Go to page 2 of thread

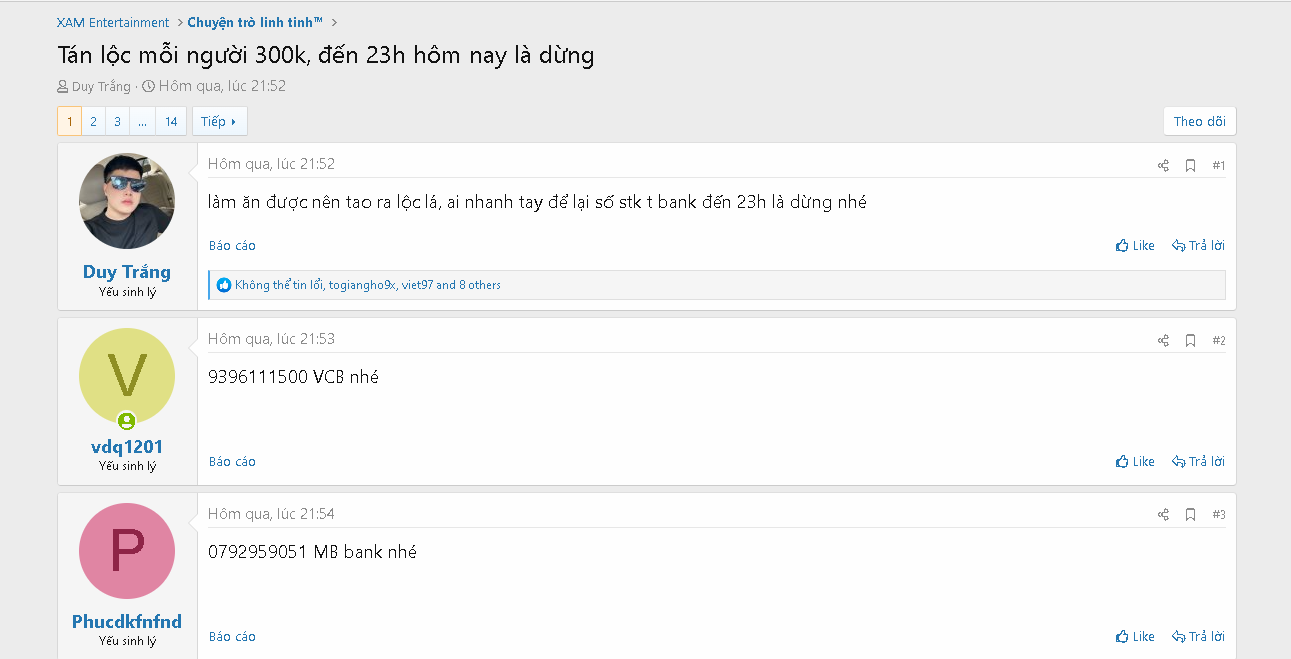[93, 122]
